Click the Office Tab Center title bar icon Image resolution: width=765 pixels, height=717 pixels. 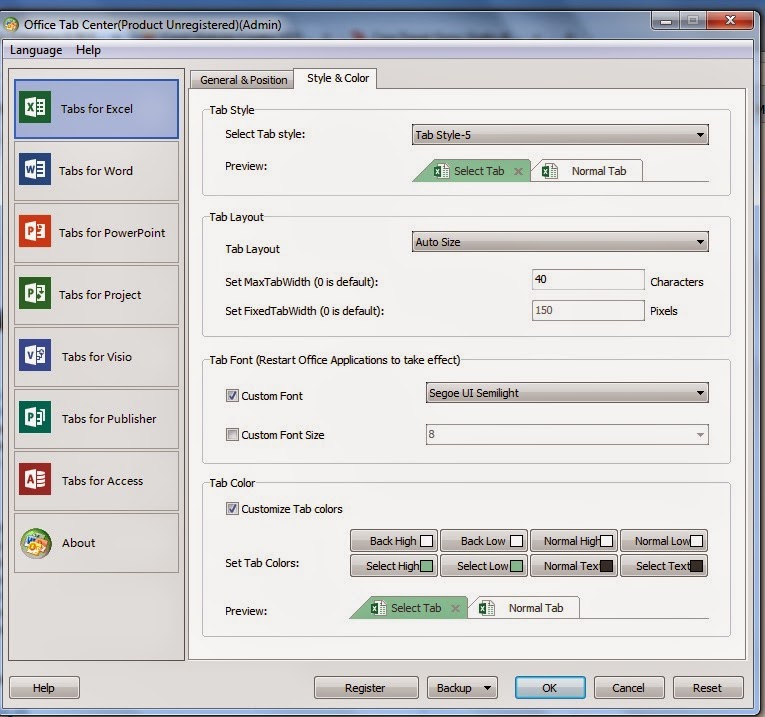click(11, 24)
